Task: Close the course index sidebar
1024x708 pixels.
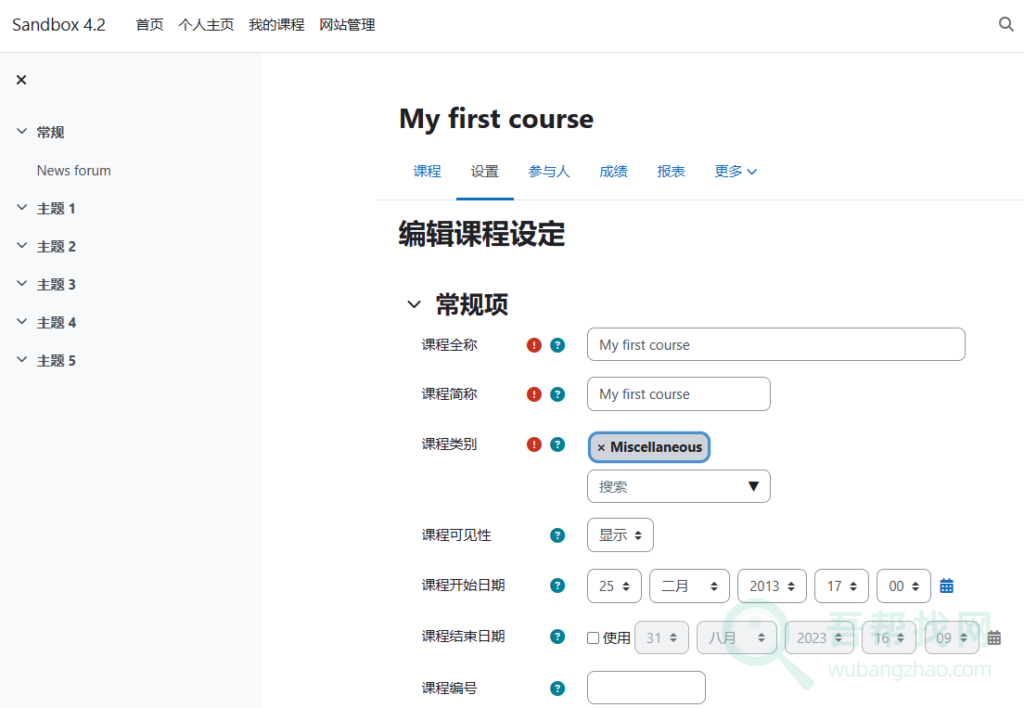Action: click(21, 79)
